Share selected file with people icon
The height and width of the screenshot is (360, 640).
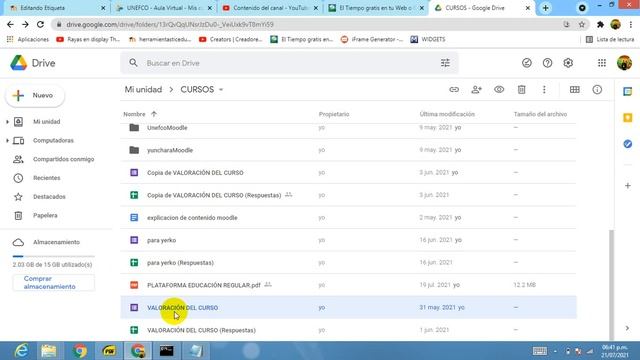pyautogui.click(x=476, y=89)
